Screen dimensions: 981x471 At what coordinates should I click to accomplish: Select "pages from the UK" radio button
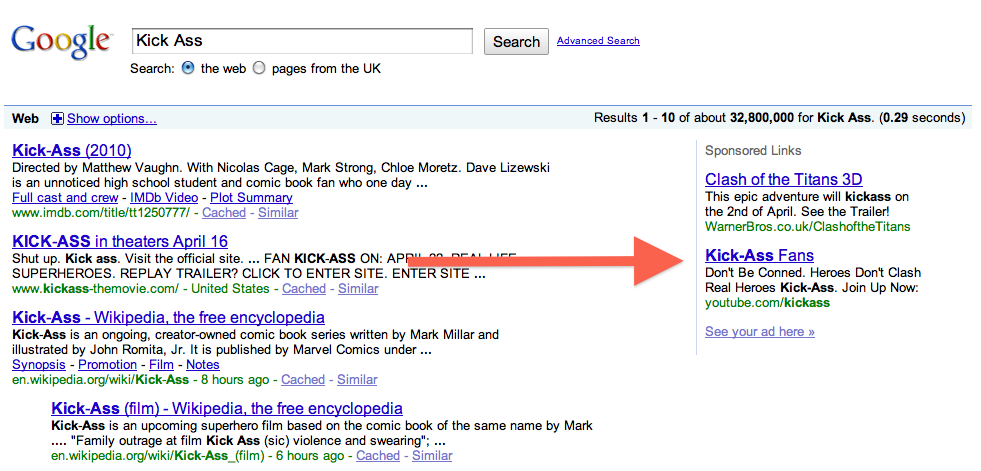click(259, 68)
